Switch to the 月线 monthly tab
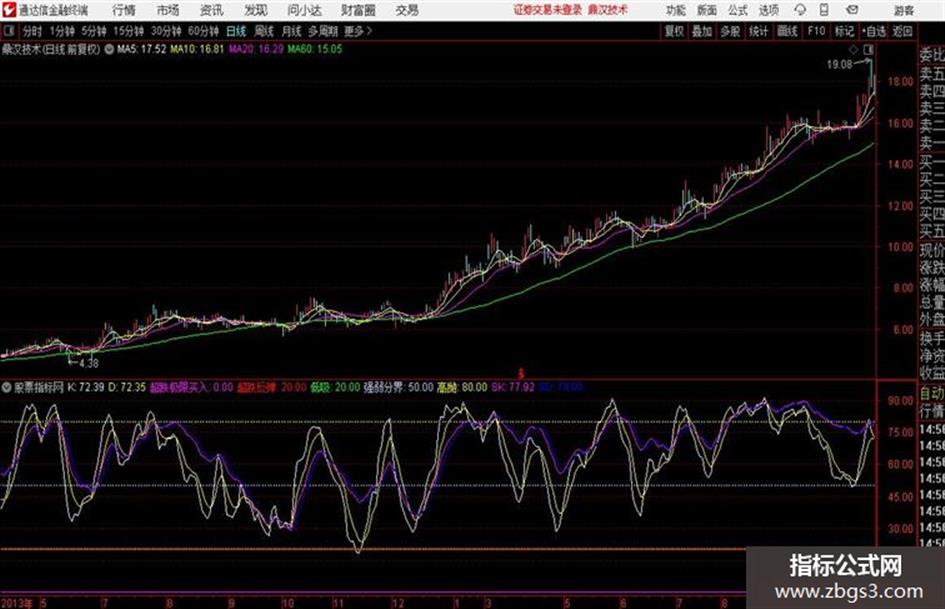Screen dimensions: 945x609 pyautogui.click(x=291, y=31)
